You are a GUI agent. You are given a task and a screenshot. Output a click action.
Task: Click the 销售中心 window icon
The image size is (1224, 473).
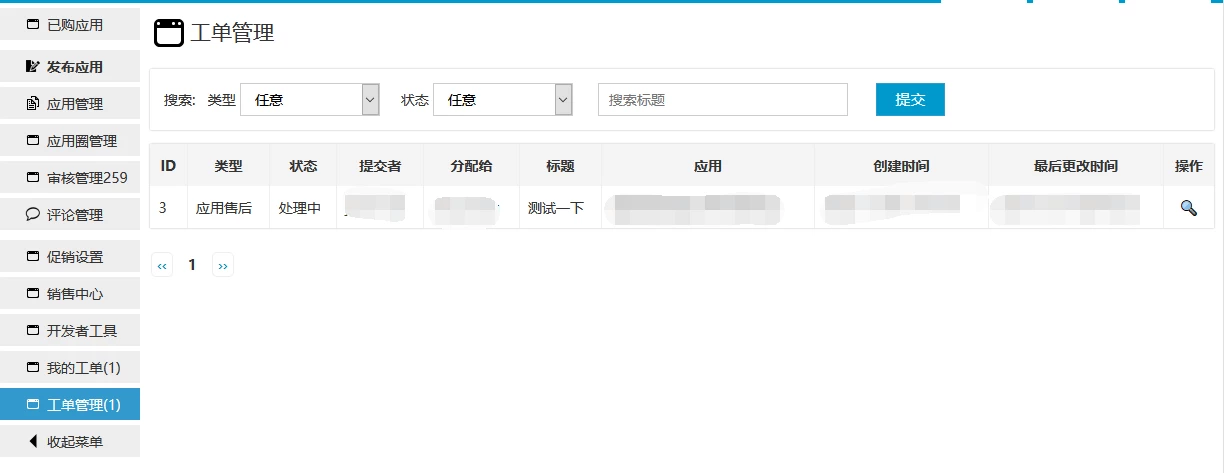click(x=32, y=294)
